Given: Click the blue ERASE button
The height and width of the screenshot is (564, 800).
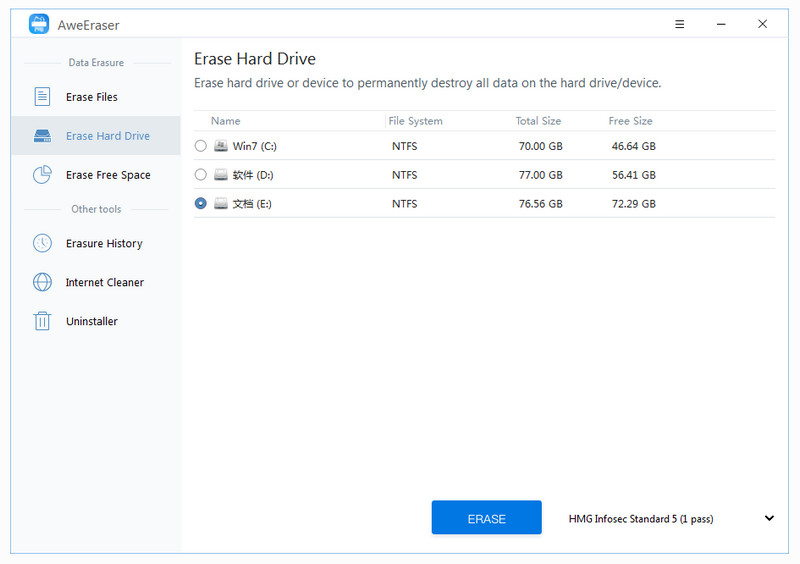Looking at the screenshot, I should [x=486, y=518].
